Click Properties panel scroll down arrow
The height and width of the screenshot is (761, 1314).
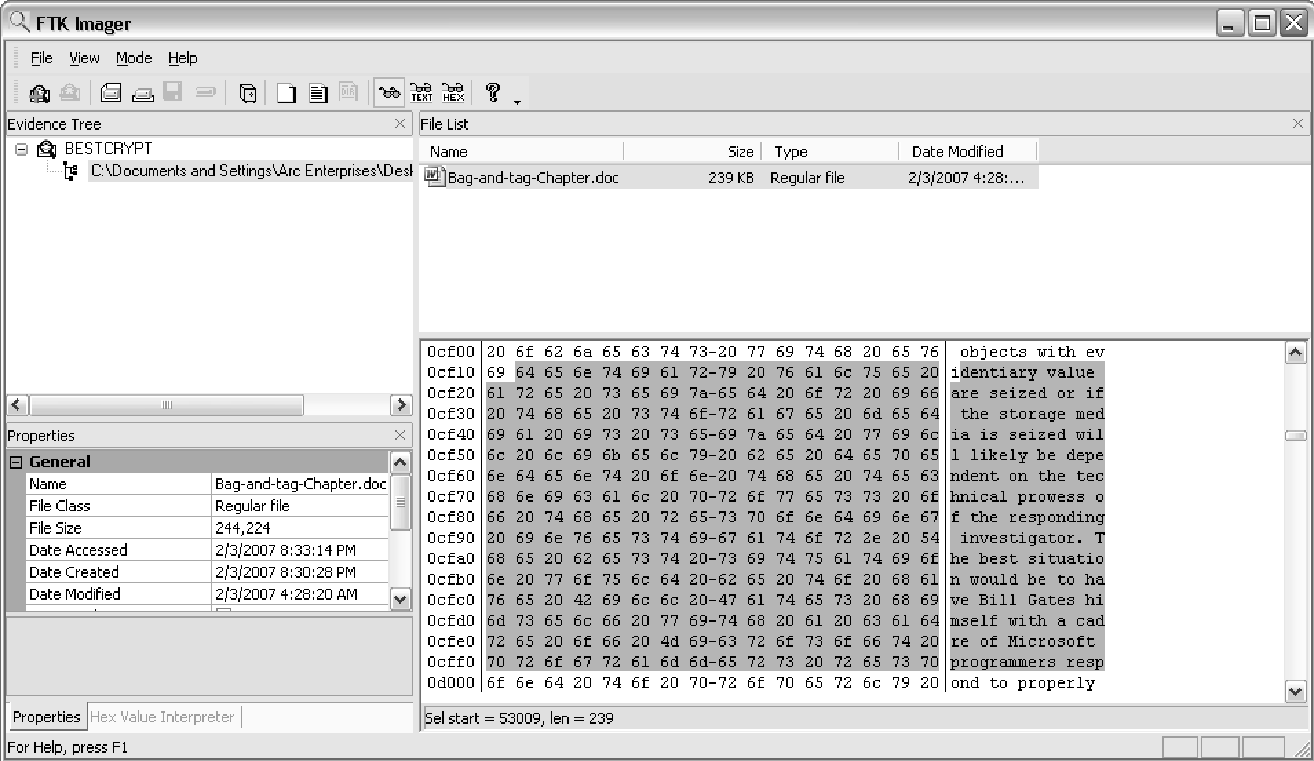point(400,599)
